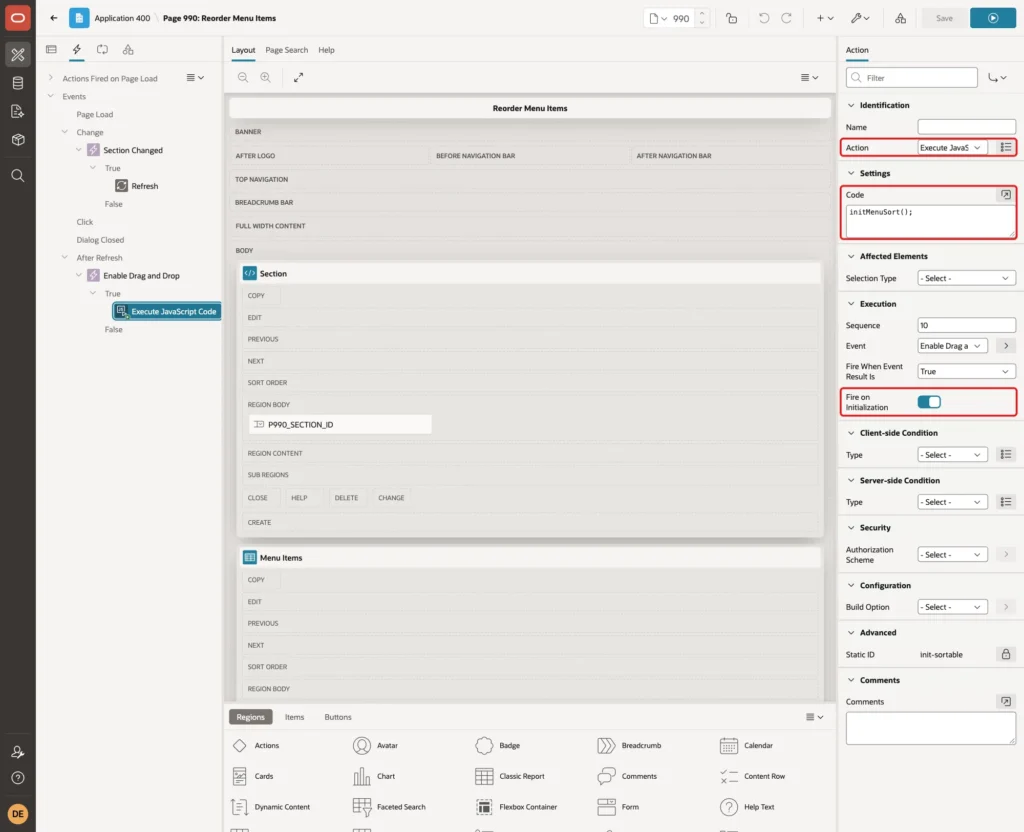Zoom in the layout view
The image size is (1024, 832).
pos(265,77)
